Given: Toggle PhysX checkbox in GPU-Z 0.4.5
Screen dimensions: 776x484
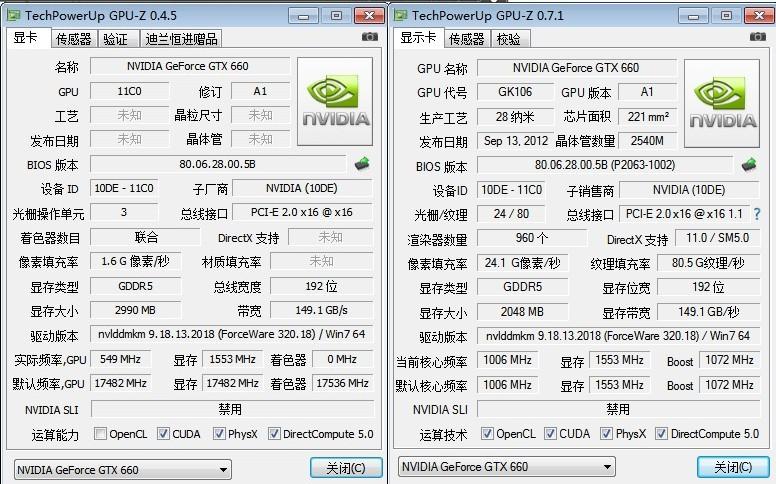Looking at the screenshot, I should (219, 434).
